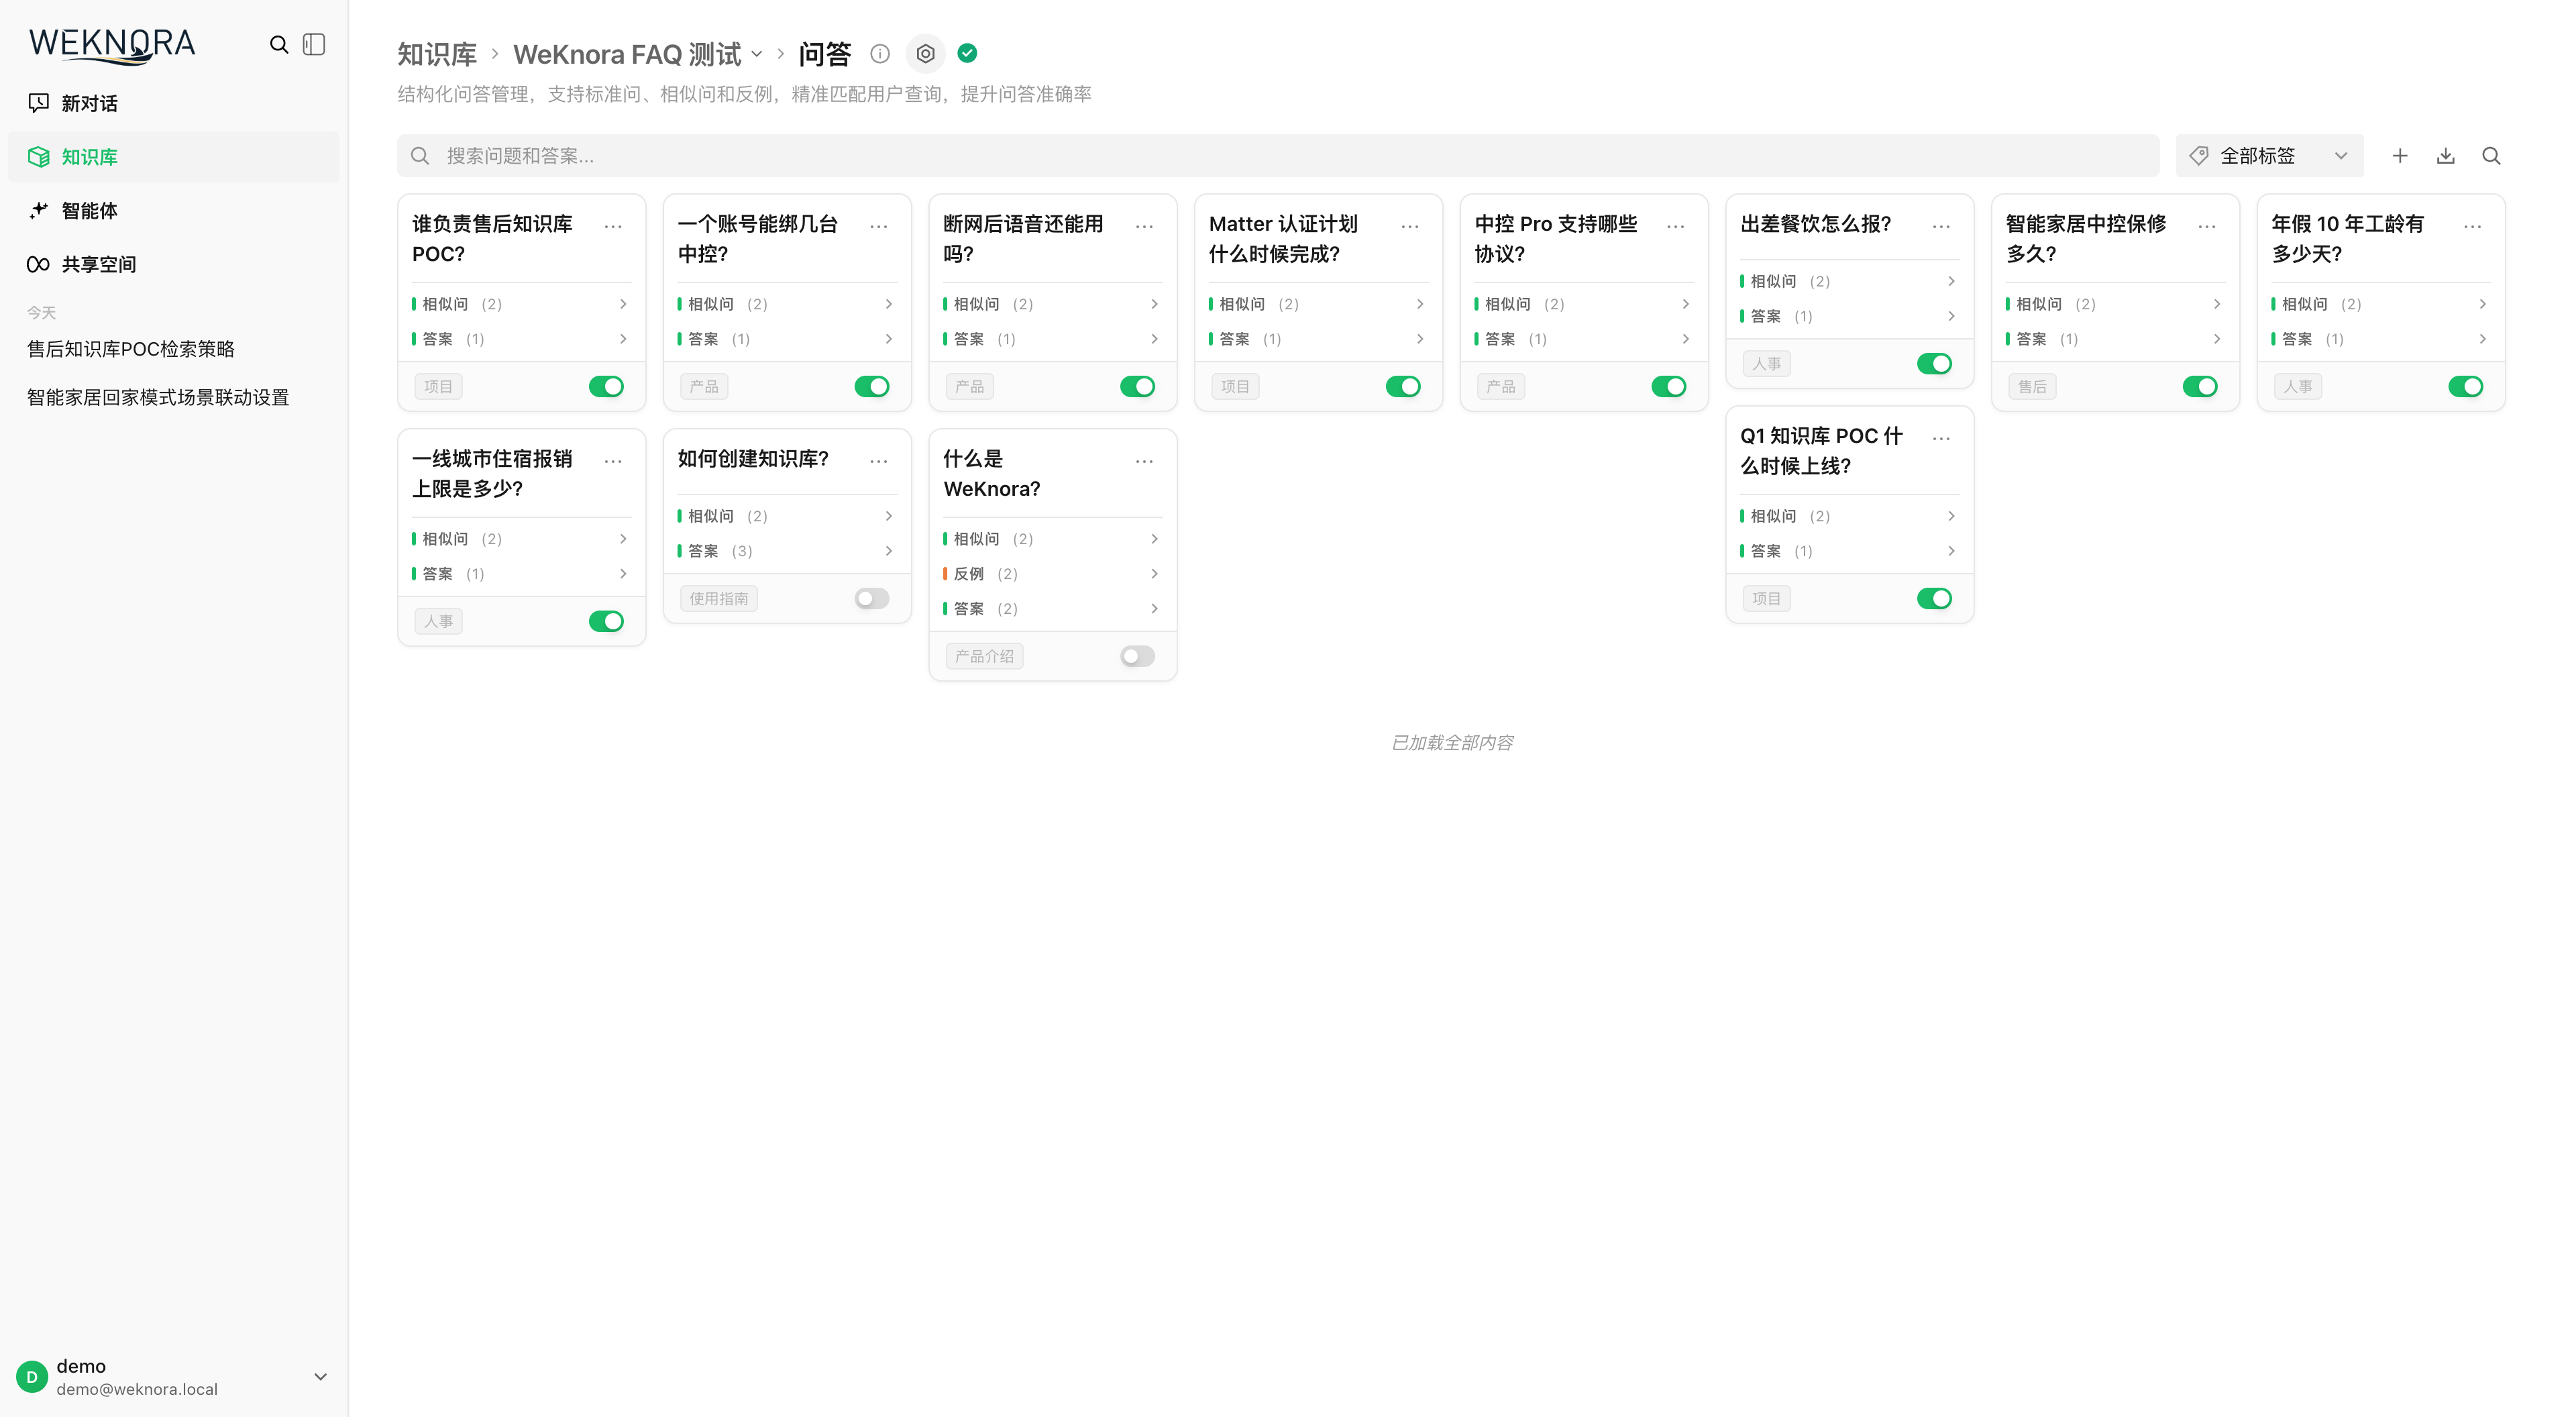
Task: Open the 全部标签 tag filter dropdown
Action: point(2269,156)
